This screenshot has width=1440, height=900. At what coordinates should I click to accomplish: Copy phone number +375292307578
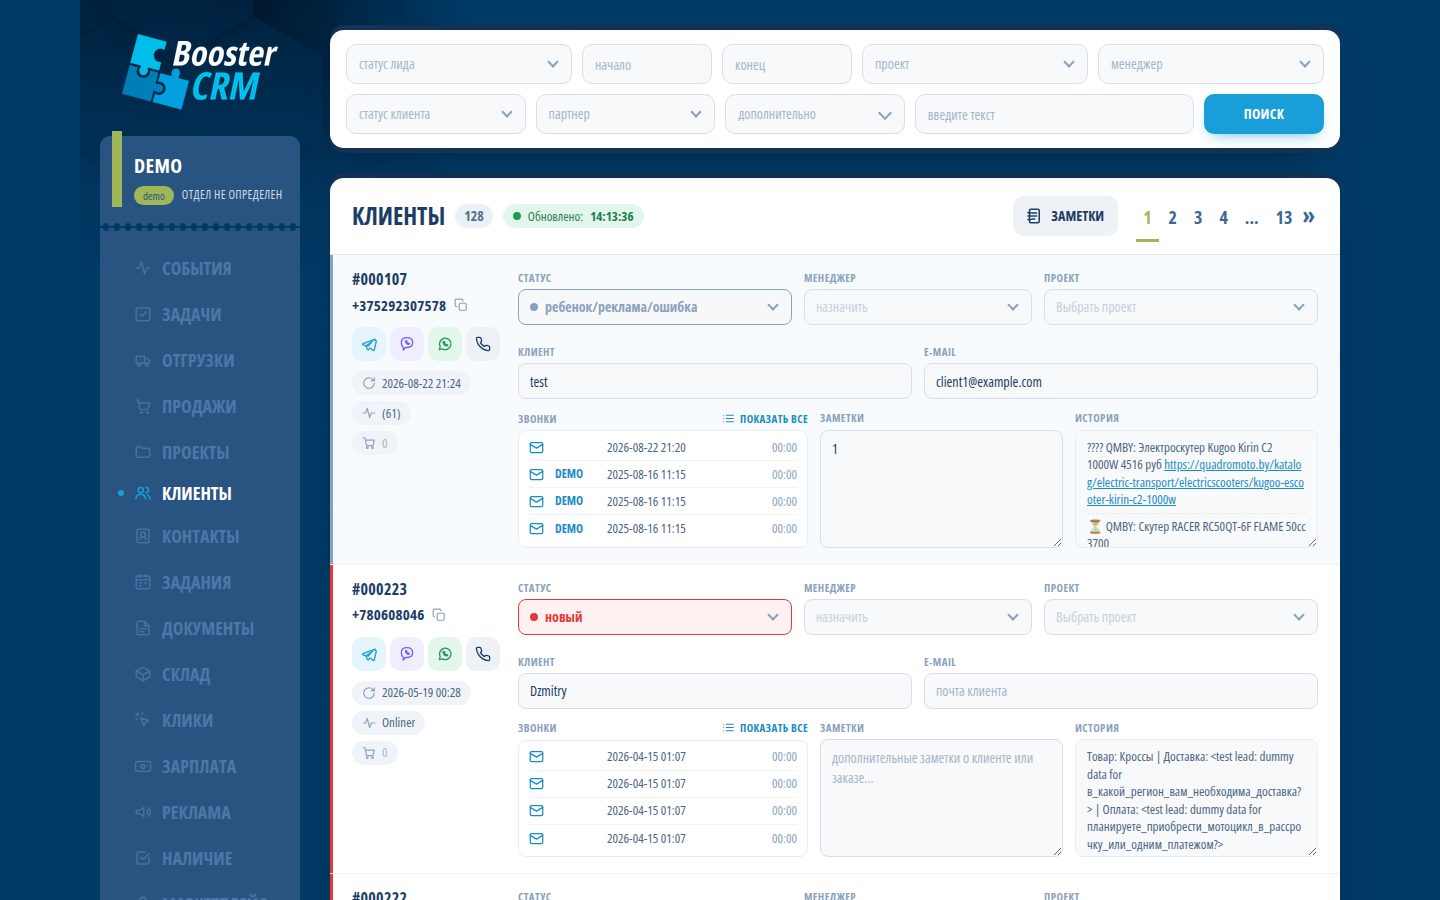[x=461, y=305]
